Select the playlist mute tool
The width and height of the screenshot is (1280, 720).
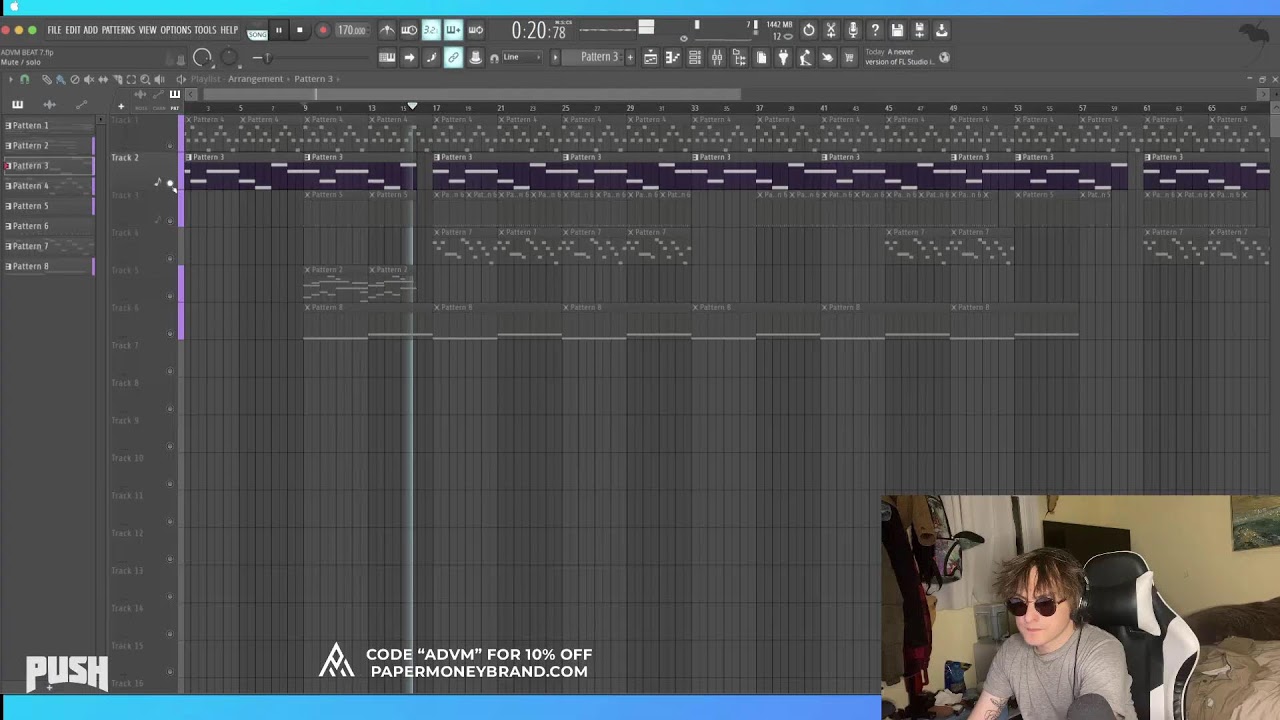pyautogui.click(x=88, y=79)
